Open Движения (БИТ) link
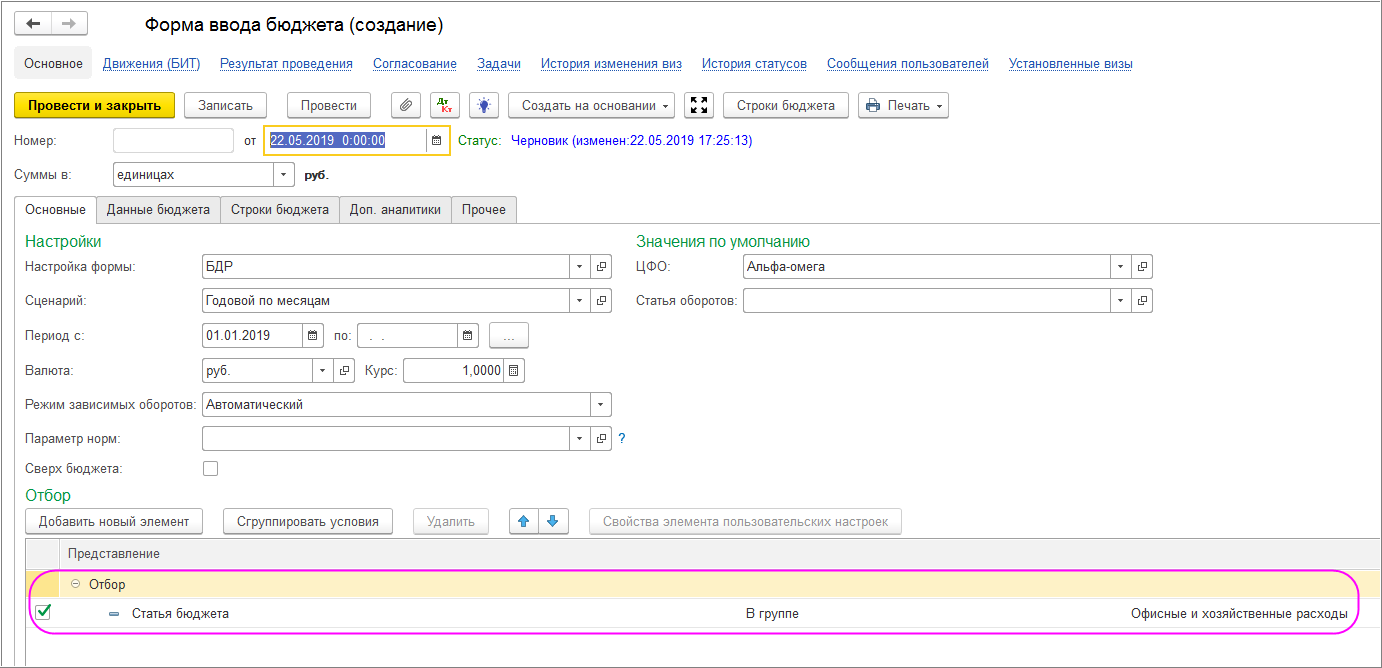Viewport: 1382px width, 668px height. click(152, 63)
